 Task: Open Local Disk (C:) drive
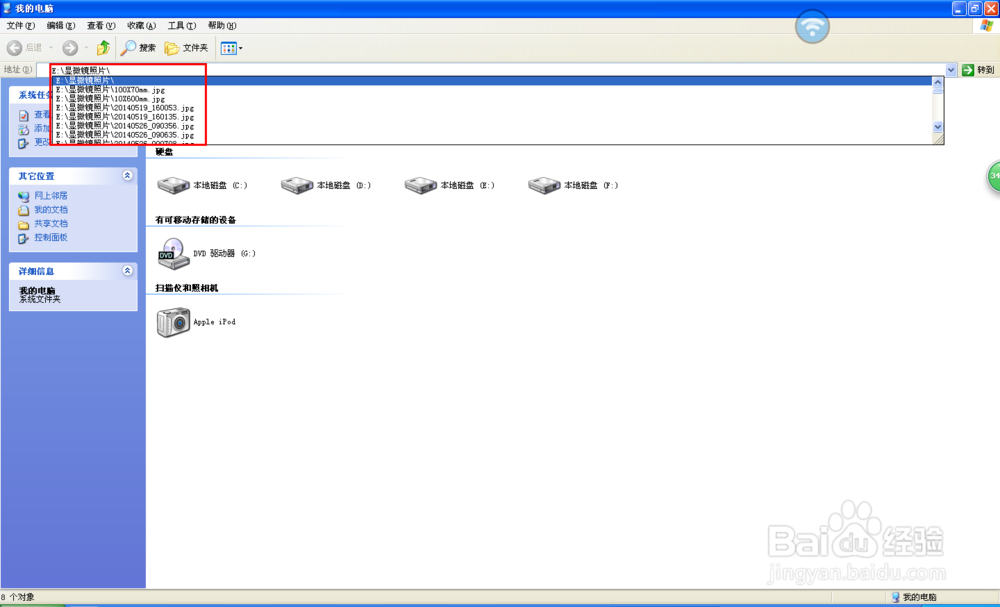[202, 186]
